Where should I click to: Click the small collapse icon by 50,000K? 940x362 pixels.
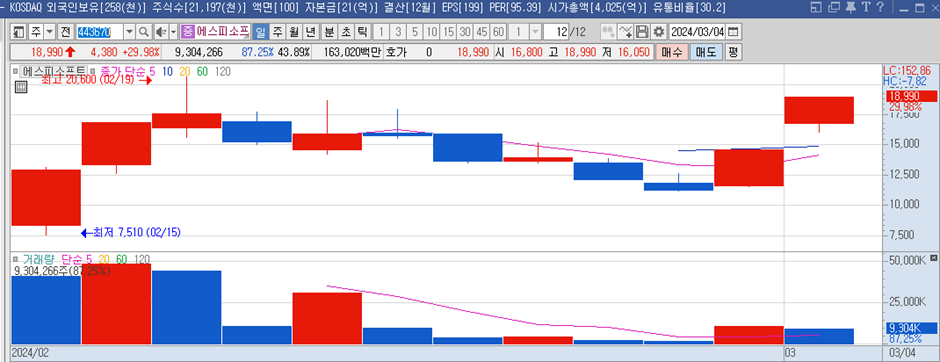pyautogui.click(x=933, y=258)
